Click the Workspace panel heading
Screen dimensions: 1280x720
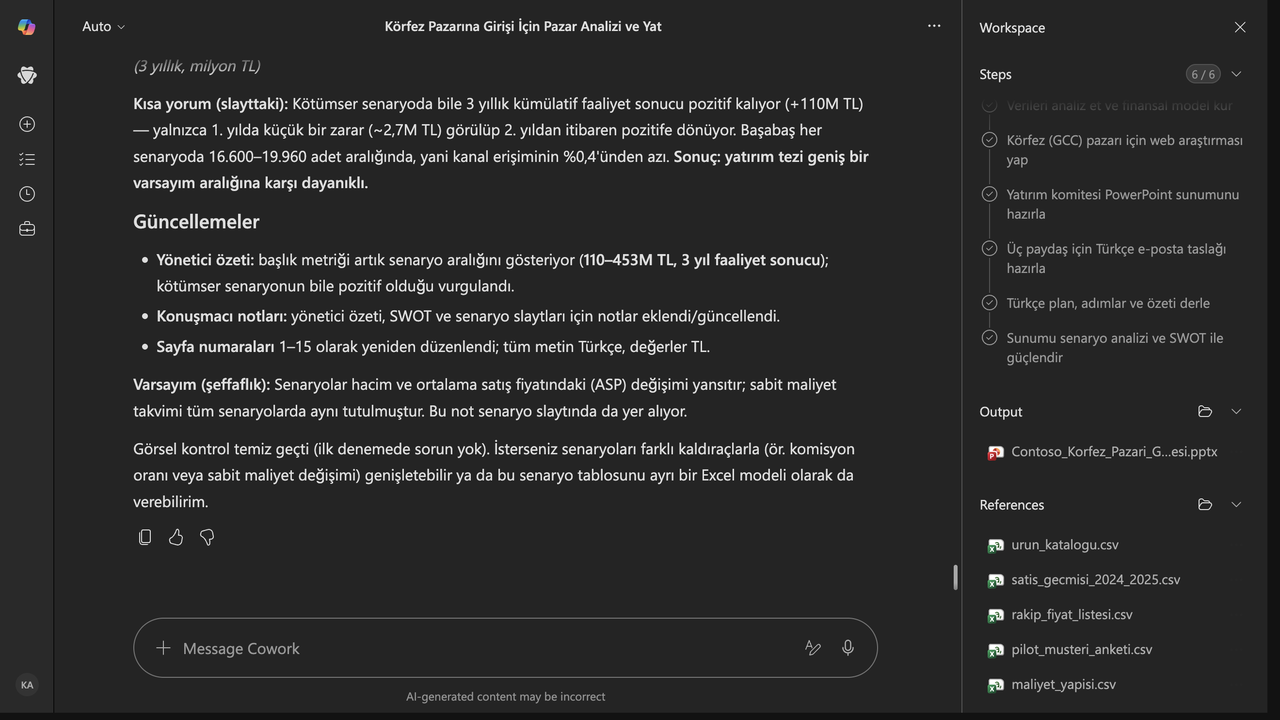[1012, 28]
